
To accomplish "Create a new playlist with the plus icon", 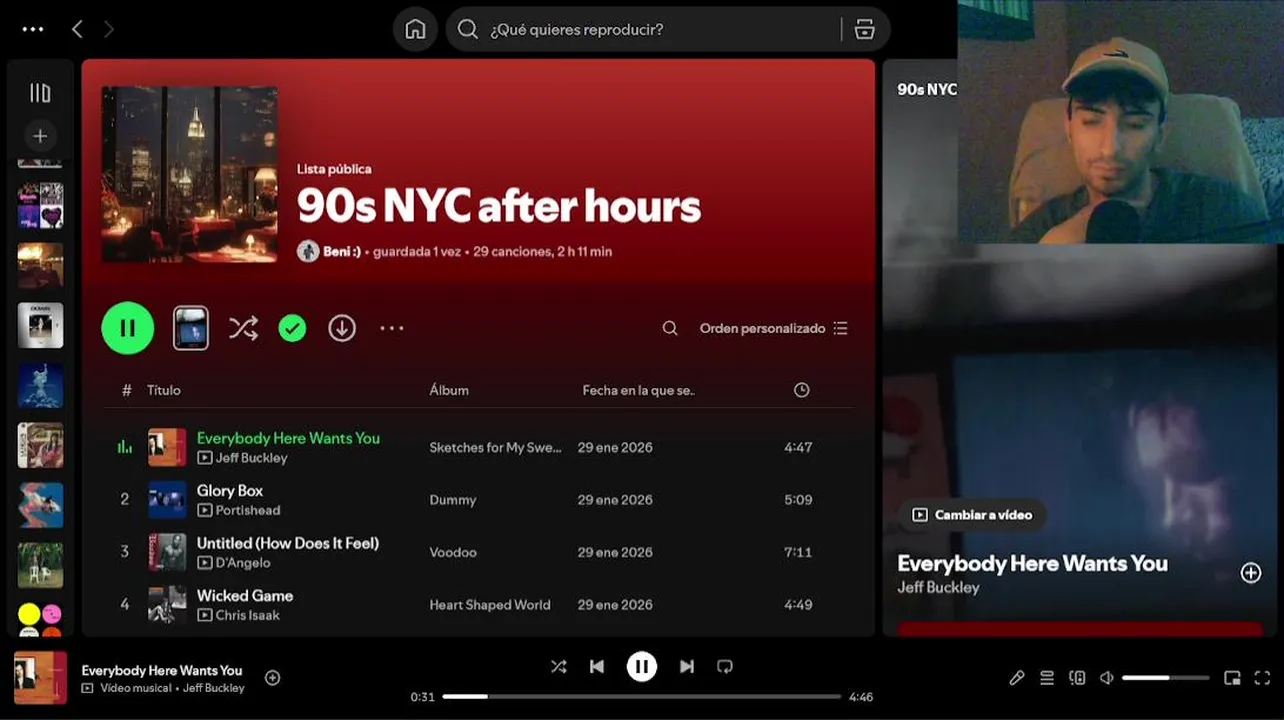I will (x=40, y=136).
